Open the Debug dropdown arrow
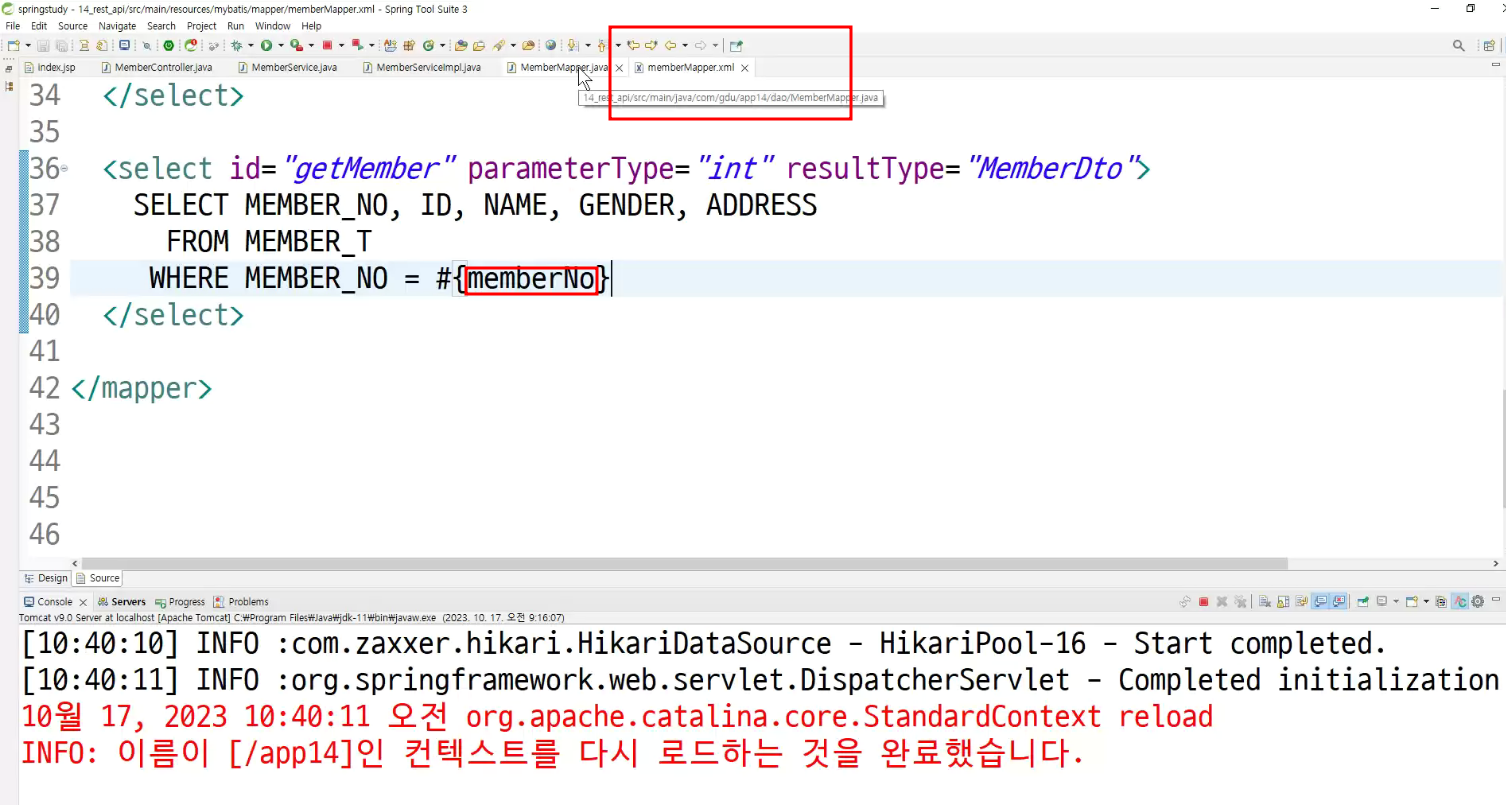This screenshot has width=1506, height=805. 250,45
